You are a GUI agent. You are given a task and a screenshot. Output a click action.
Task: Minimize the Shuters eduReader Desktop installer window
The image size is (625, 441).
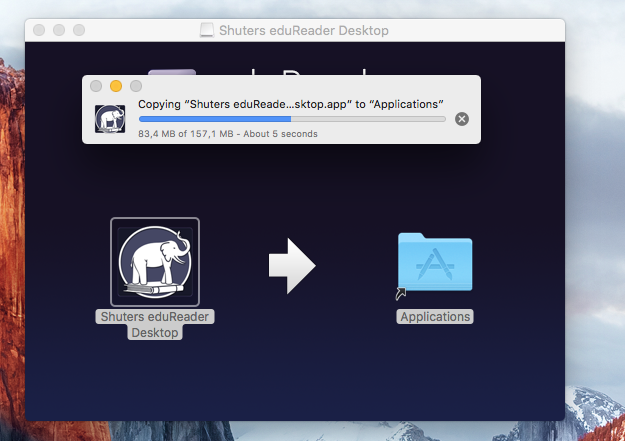[59, 30]
